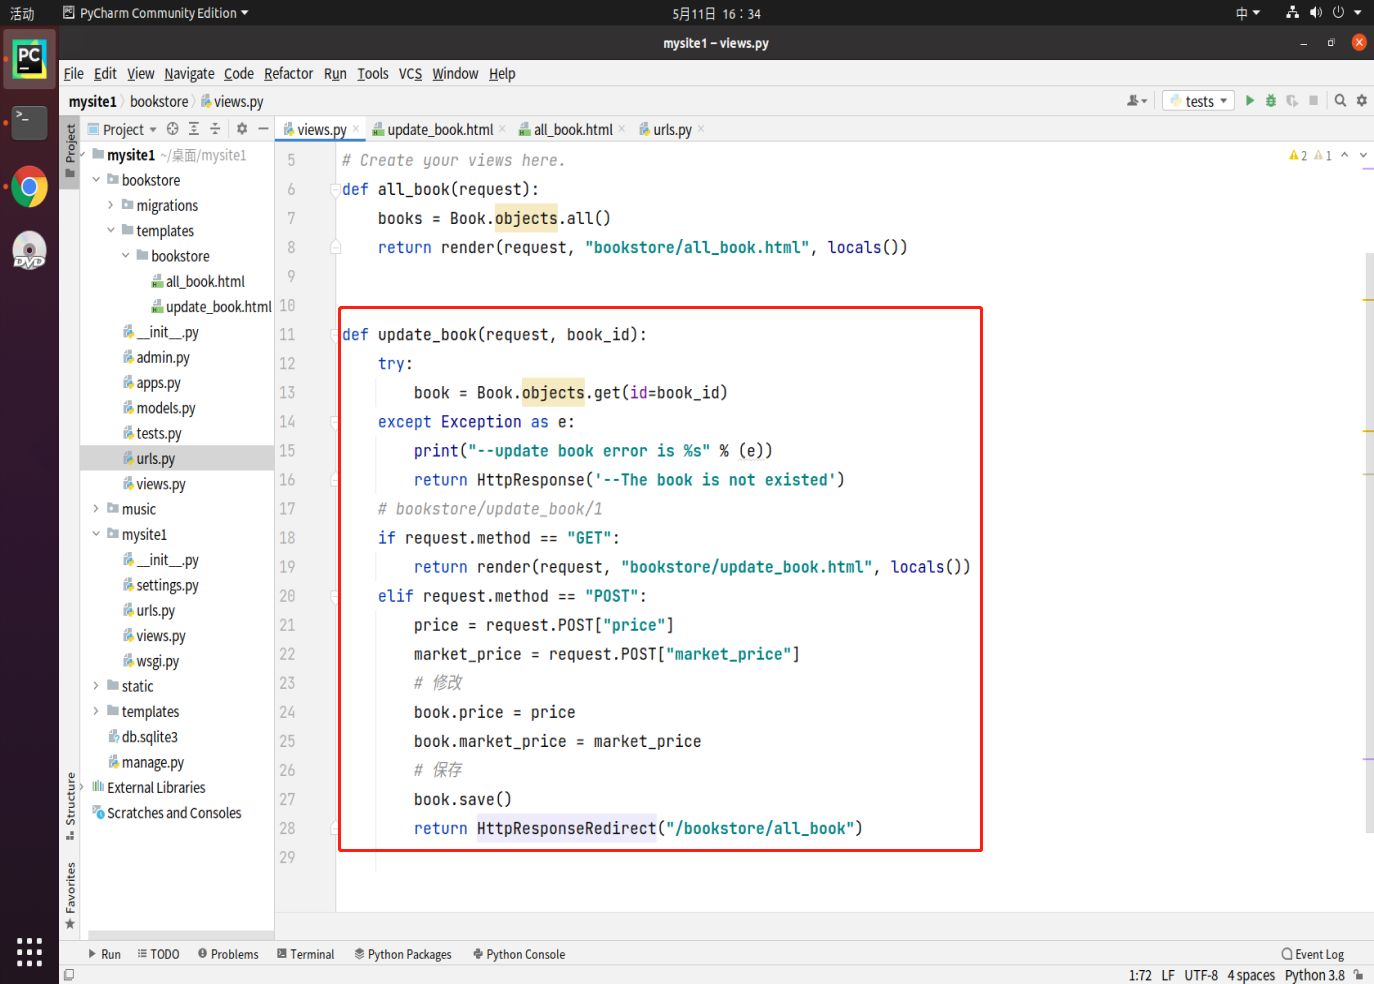Viewport: 1374px width, 984px height.
Task: Click the Debug bug icon
Action: coord(1271,101)
